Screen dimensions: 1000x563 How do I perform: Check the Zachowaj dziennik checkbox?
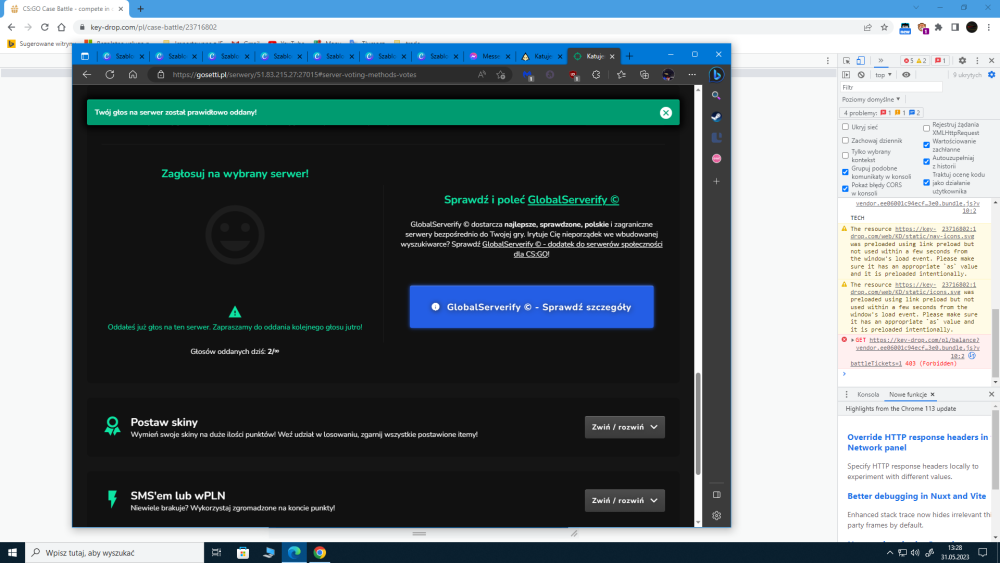[845, 140]
